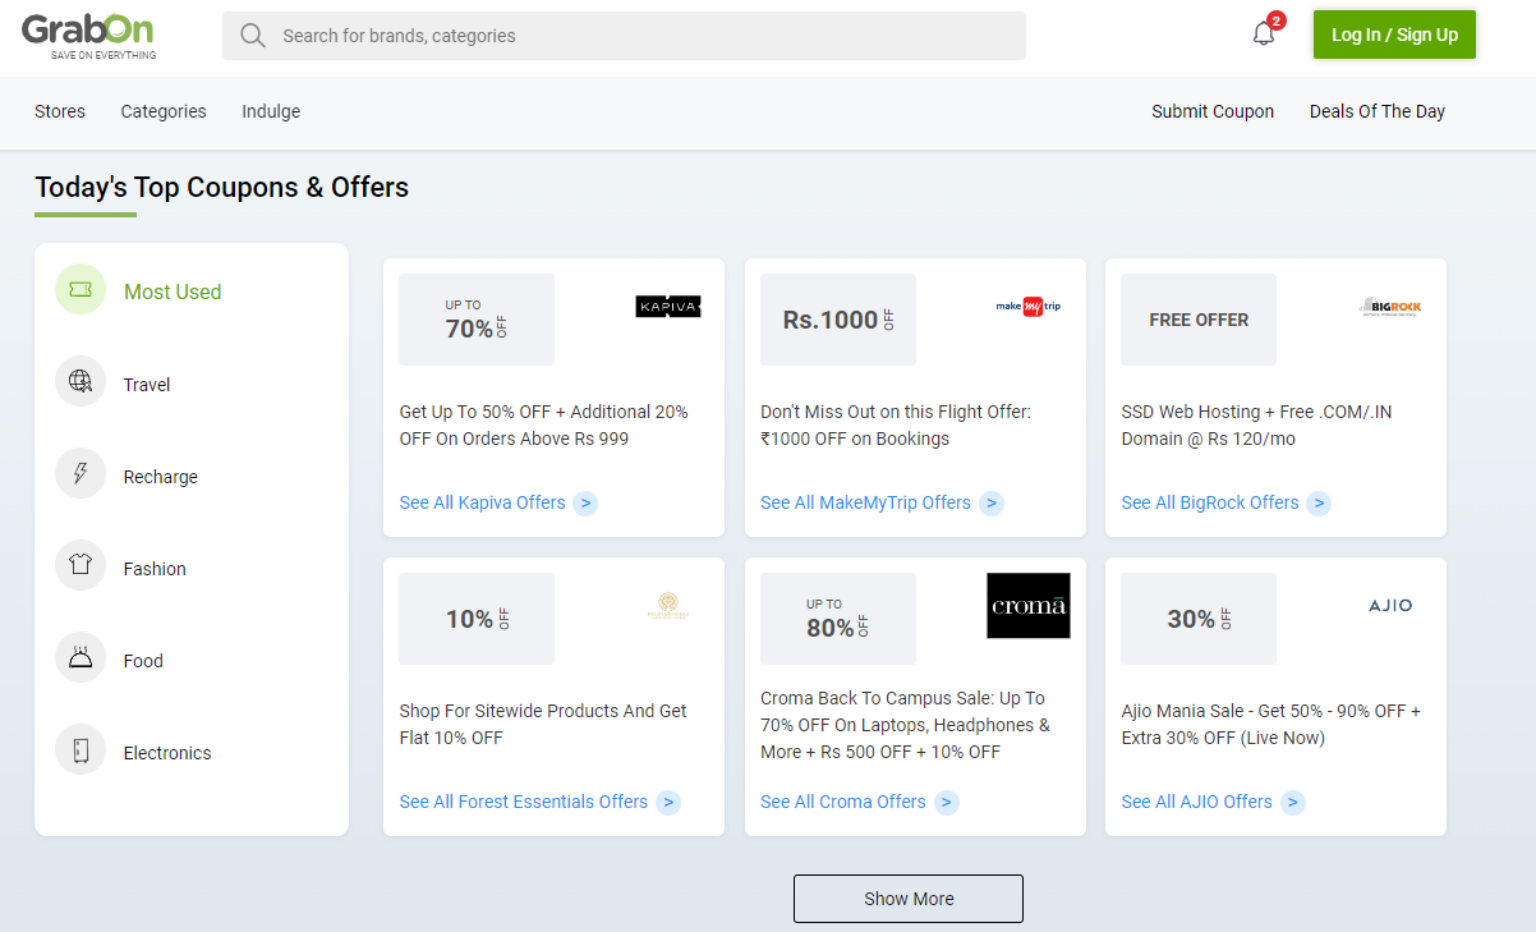The width and height of the screenshot is (1536, 932).
Task: Select the Recharge lightning icon
Action: (80, 474)
